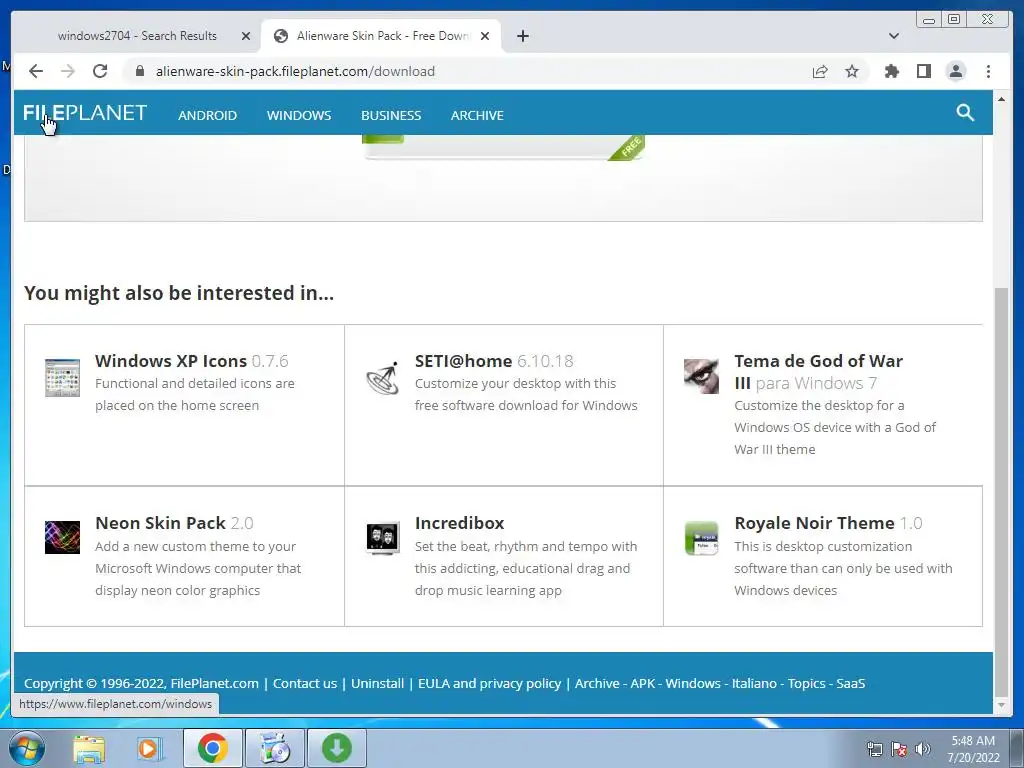Viewport: 1024px width, 768px height.
Task: Open Tema de God of War thumbnail
Action: [x=701, y=376]
